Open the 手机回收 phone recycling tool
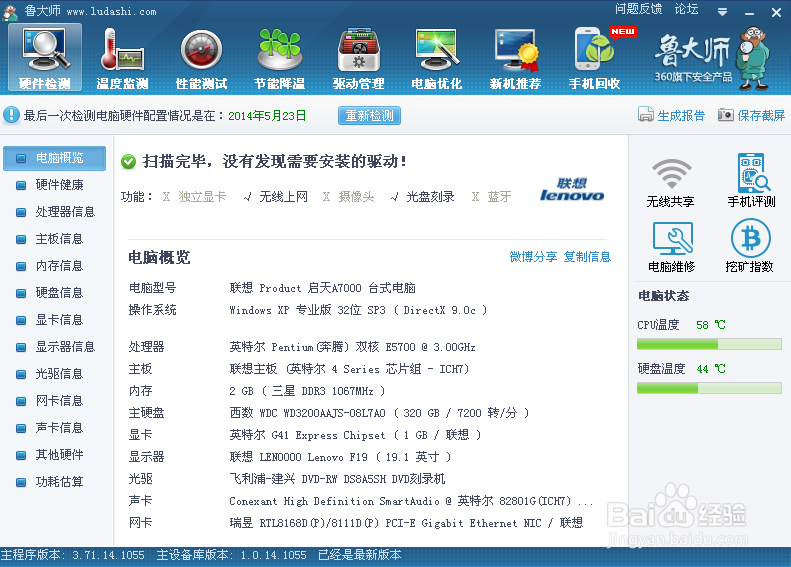Screen dimensions: 791x567 click(x=594, y=59)
